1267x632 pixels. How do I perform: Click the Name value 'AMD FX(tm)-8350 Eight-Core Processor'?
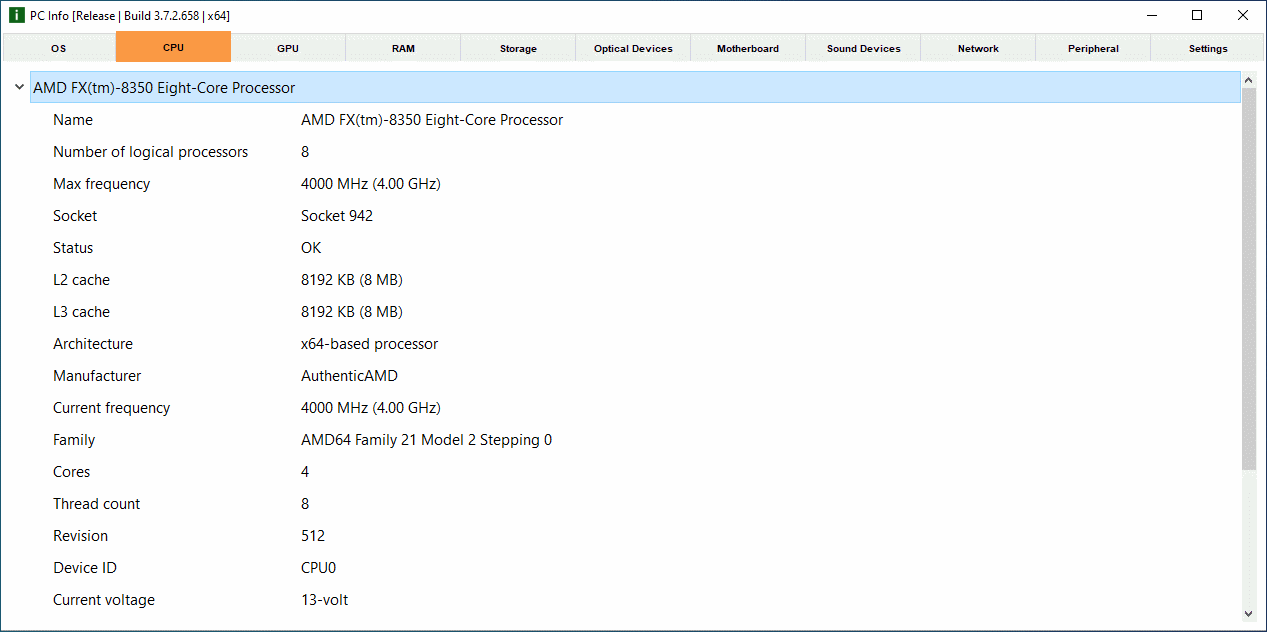coord(432,120)
